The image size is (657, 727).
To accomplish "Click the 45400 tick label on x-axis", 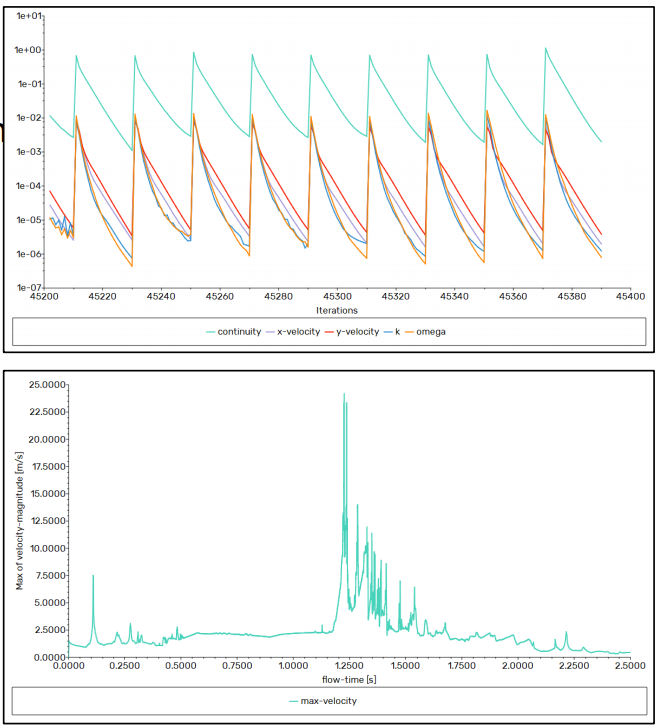I will tap(630, 297).
